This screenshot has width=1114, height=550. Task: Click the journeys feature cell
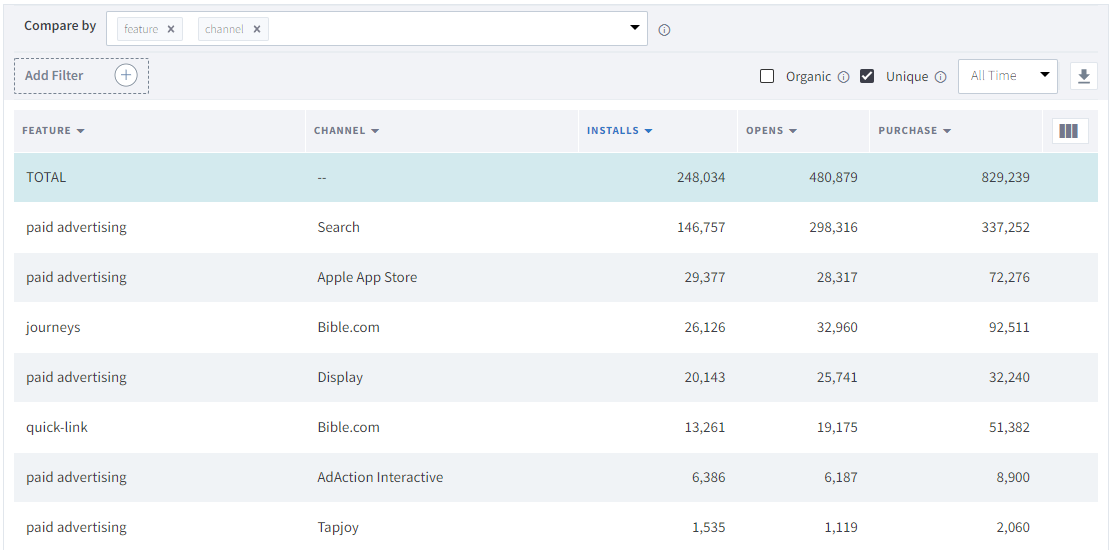point(53,328)
